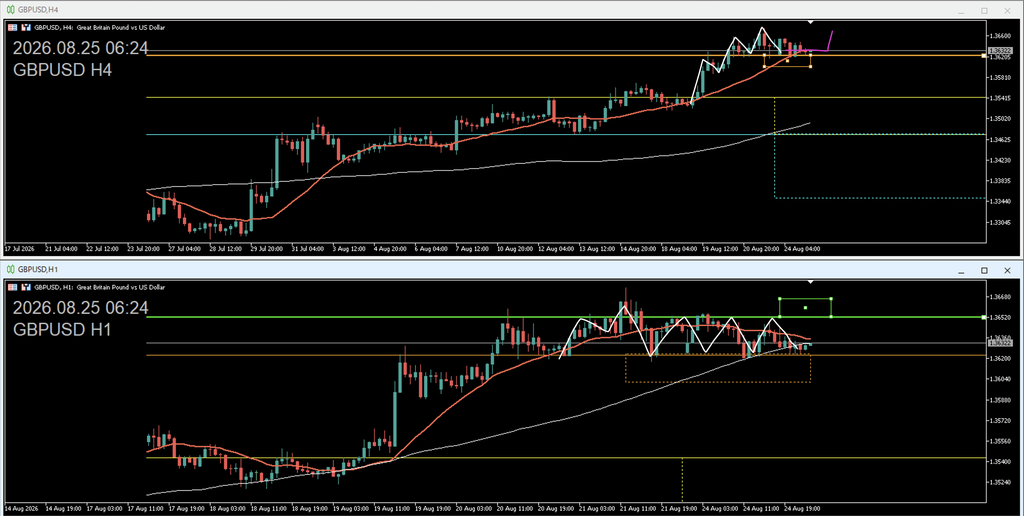
Task: Maximize the GBPUSD,H4 chart window
Action: click(984, 10)
